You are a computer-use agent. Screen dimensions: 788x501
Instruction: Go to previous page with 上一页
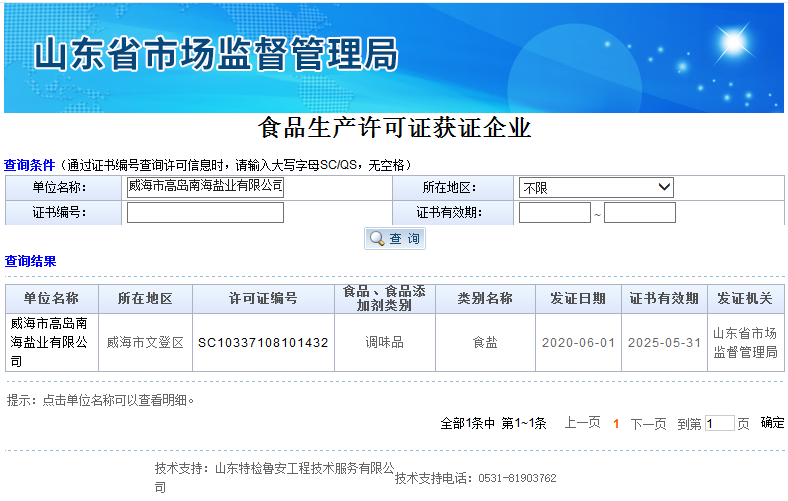pos(582,423)
